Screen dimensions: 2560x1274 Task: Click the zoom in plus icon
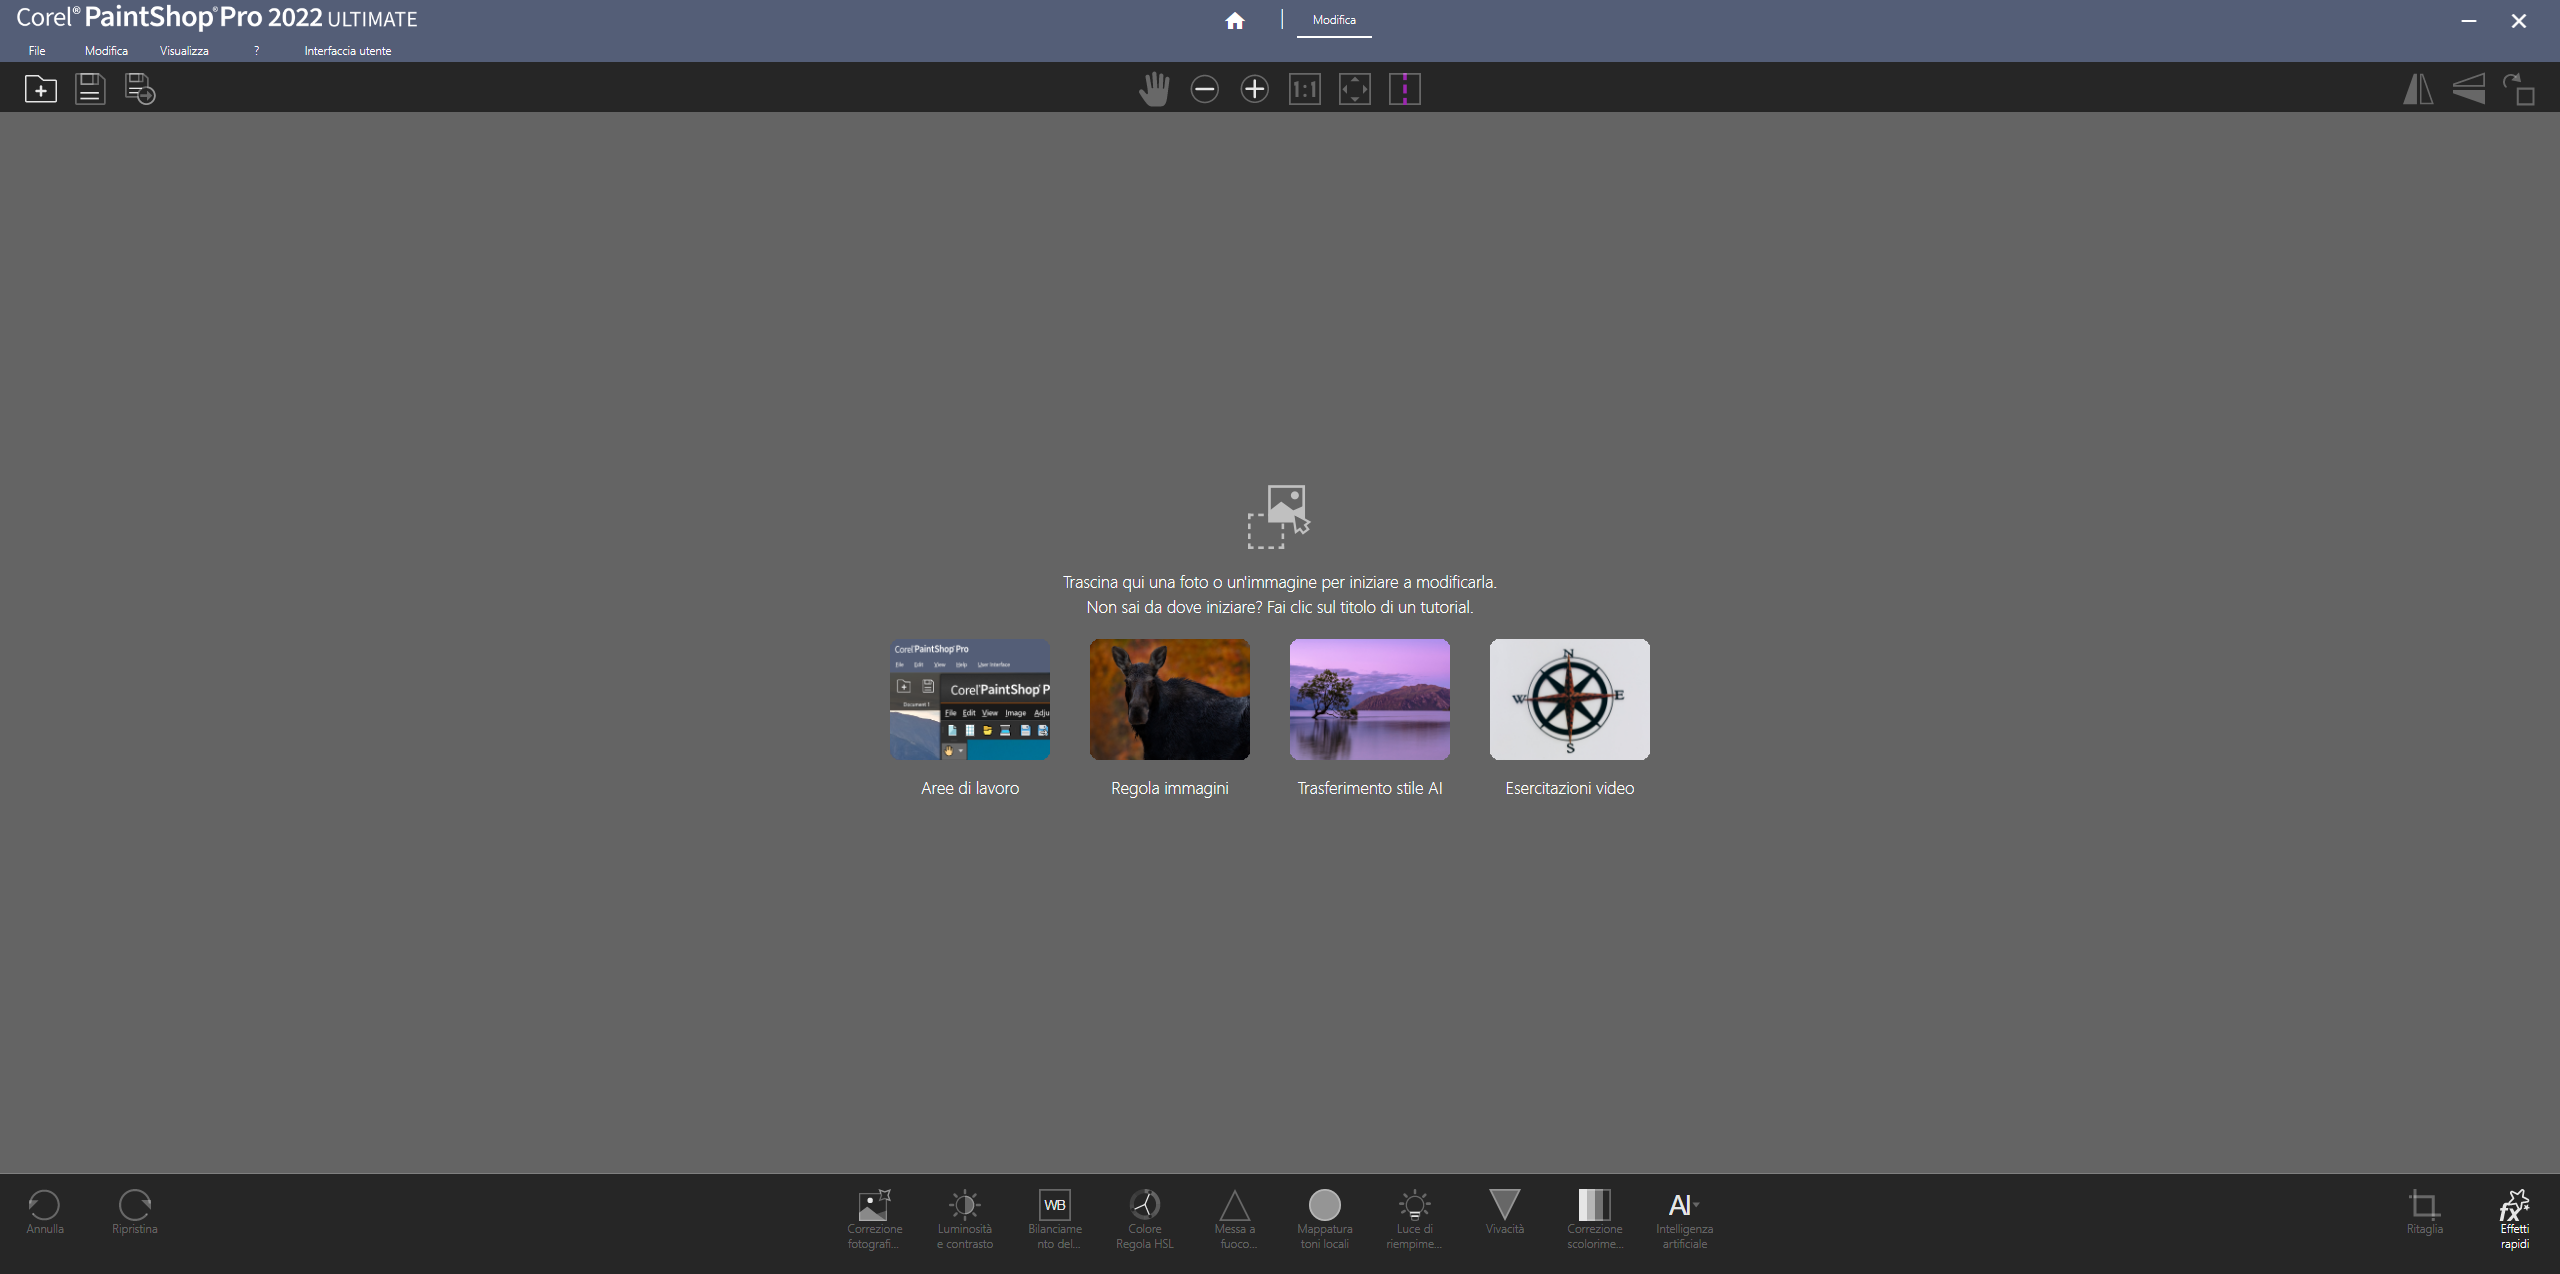tap(1254, 89)
